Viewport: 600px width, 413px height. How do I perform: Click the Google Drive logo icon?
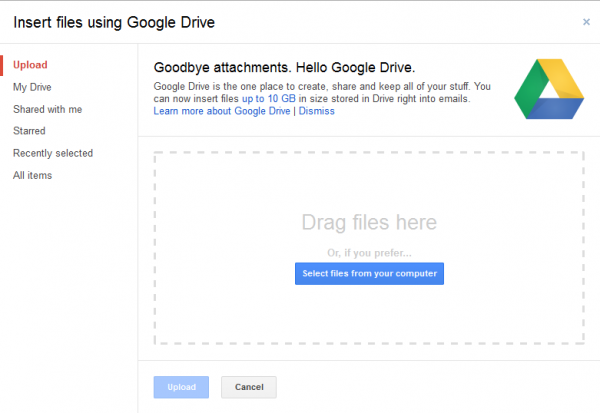(x=549, y=89)
